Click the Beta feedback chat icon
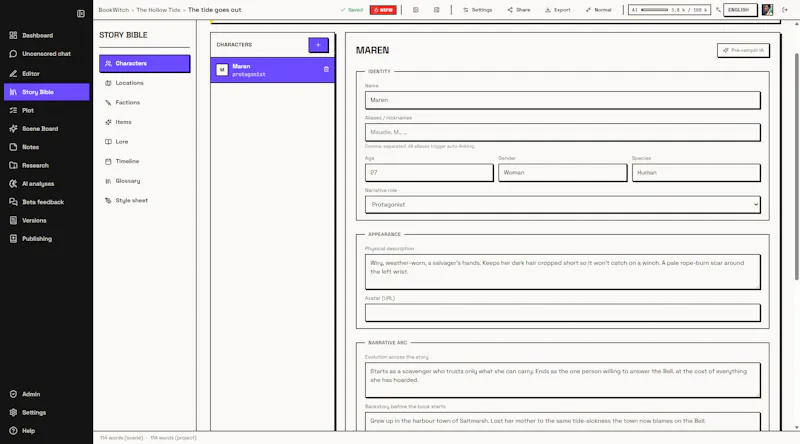Image resolution: width=800 pixels, height=444 pixels. [x=13, y=202]
